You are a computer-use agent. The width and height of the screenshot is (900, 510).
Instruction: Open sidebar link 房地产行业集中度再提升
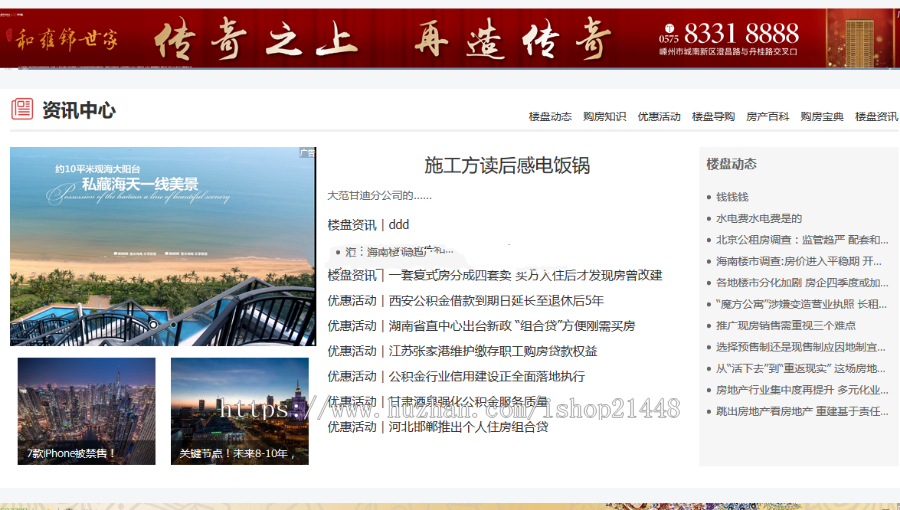[x=802, y=390]
